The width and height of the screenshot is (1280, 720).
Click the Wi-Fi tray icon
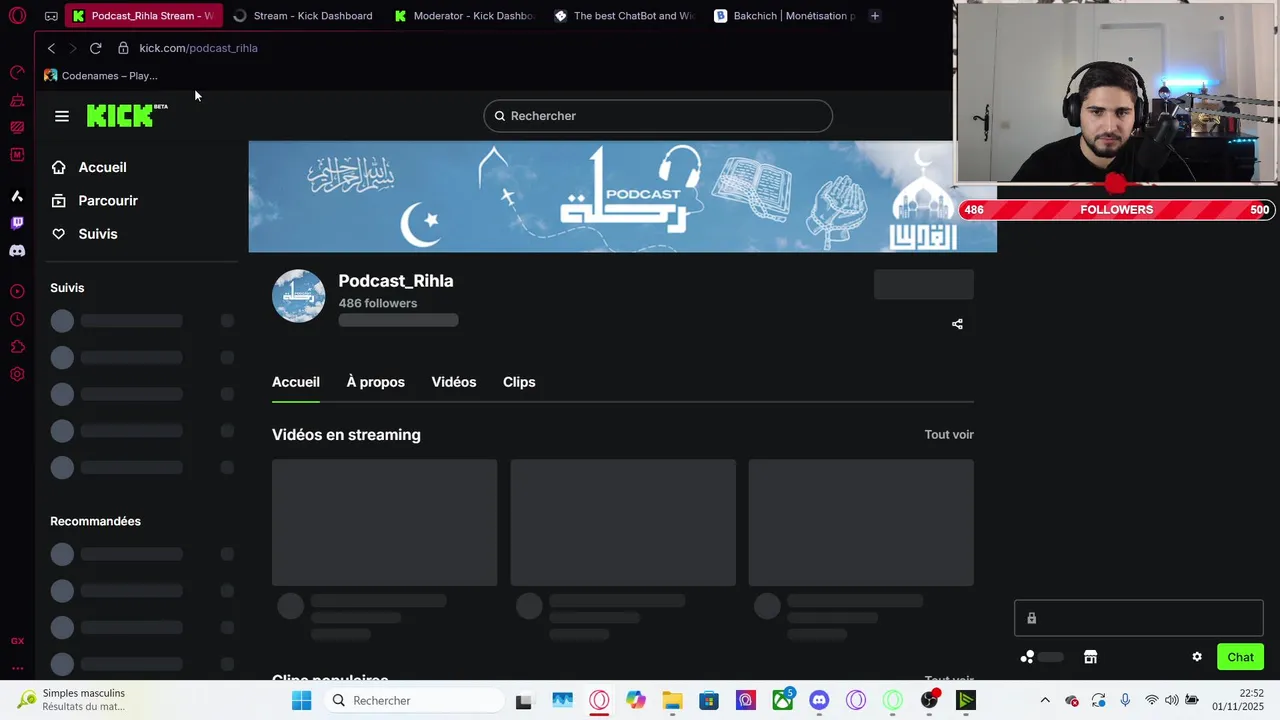[x=1152, y=700]
